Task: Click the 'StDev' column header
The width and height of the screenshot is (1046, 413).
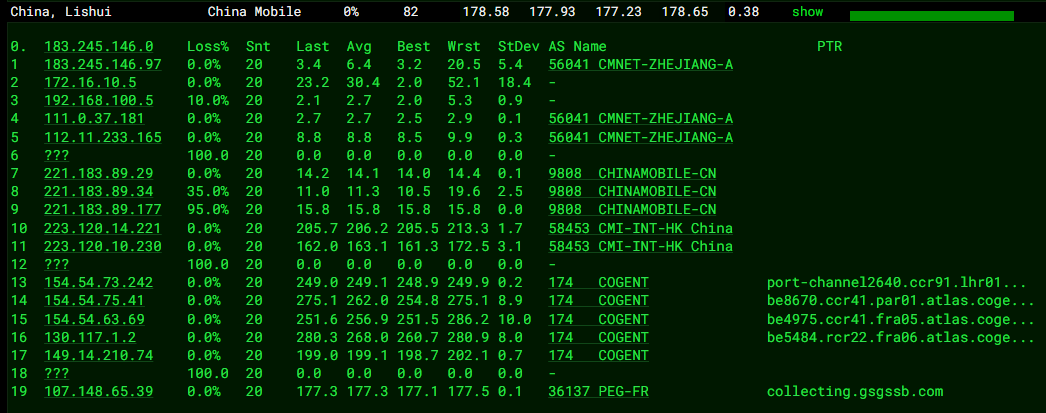Action: point(518,47)
